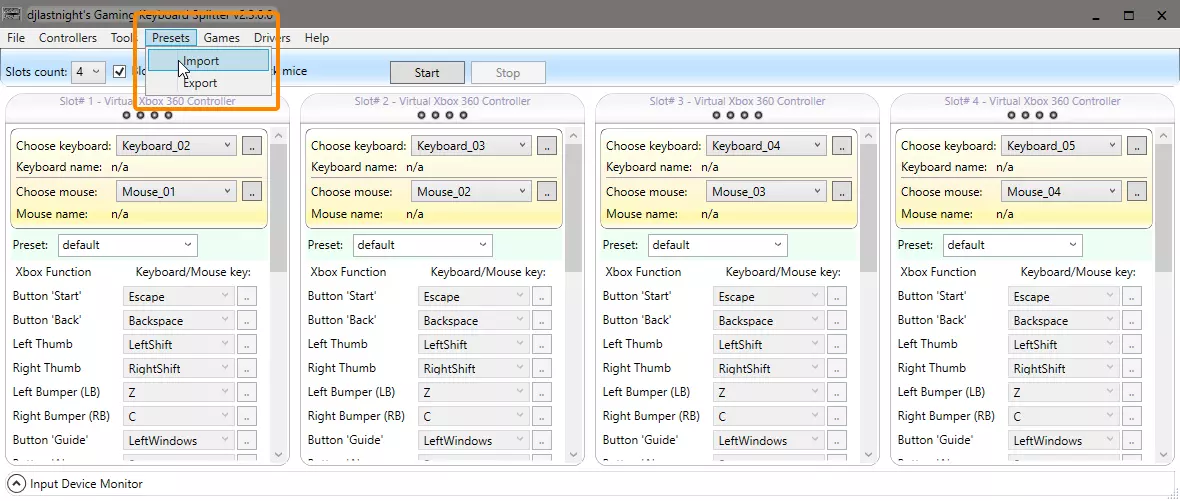Click the Start button
The image size is (1180, 501).
point(427,73)
